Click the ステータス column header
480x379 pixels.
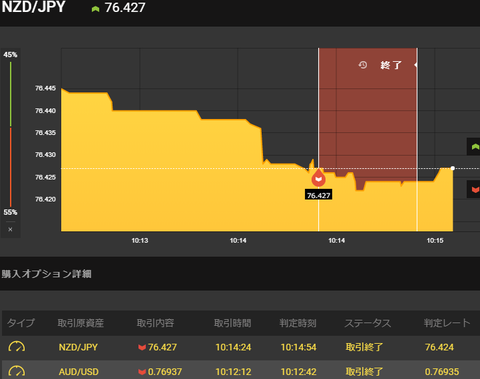tap(368, 323)
